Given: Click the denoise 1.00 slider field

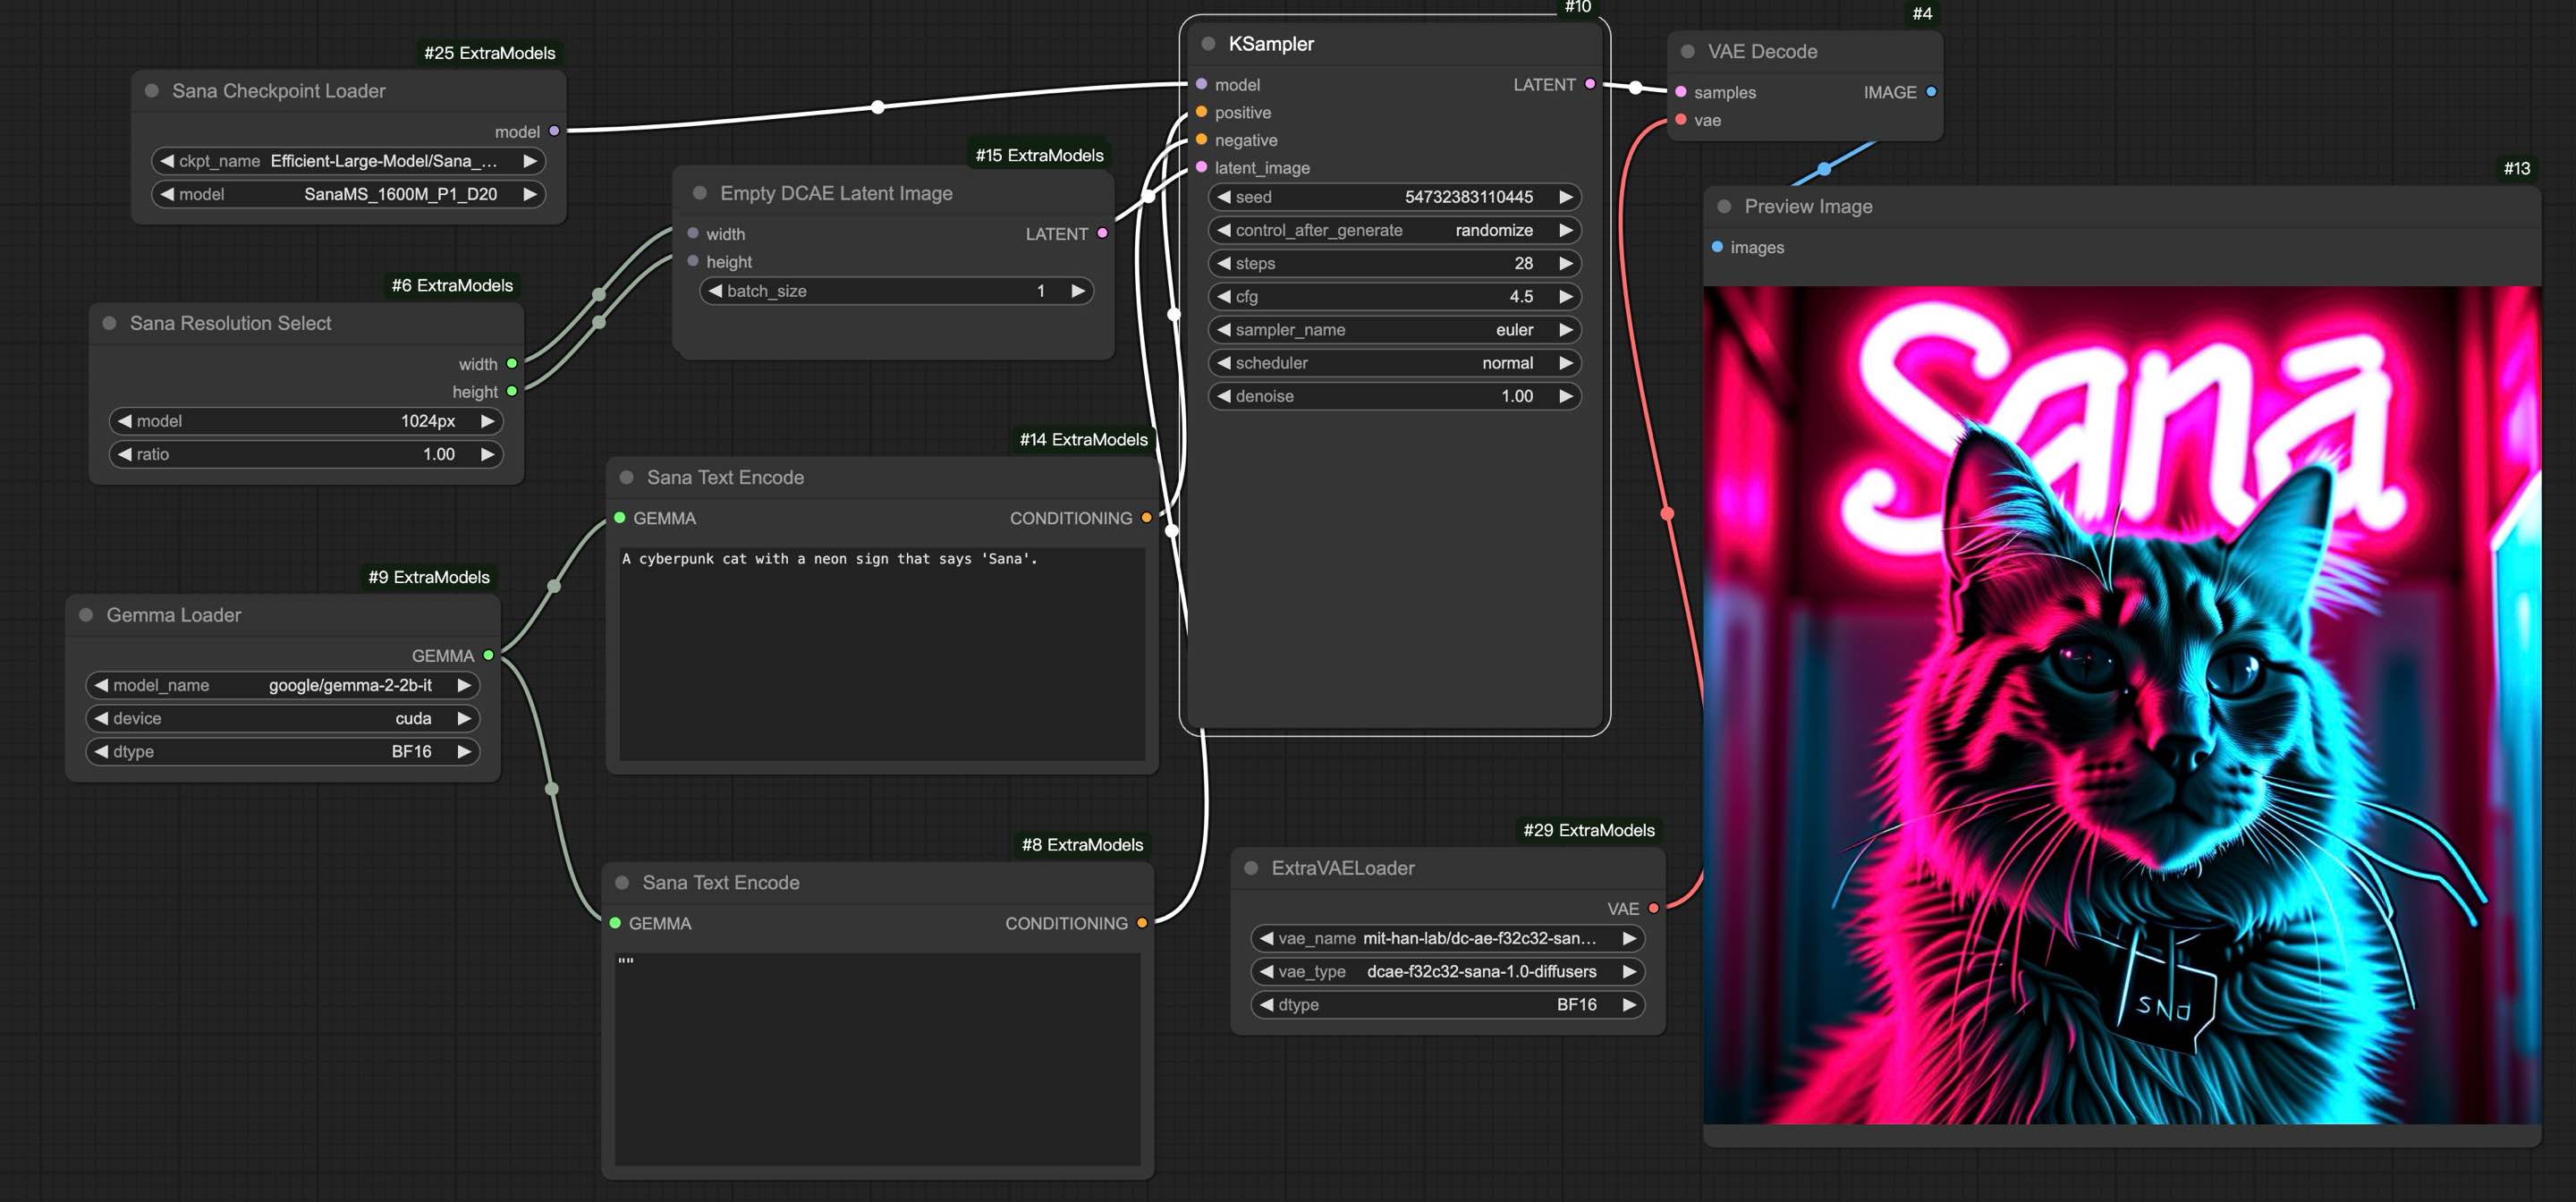Looking at the screenshot, I should point(1394,396).
